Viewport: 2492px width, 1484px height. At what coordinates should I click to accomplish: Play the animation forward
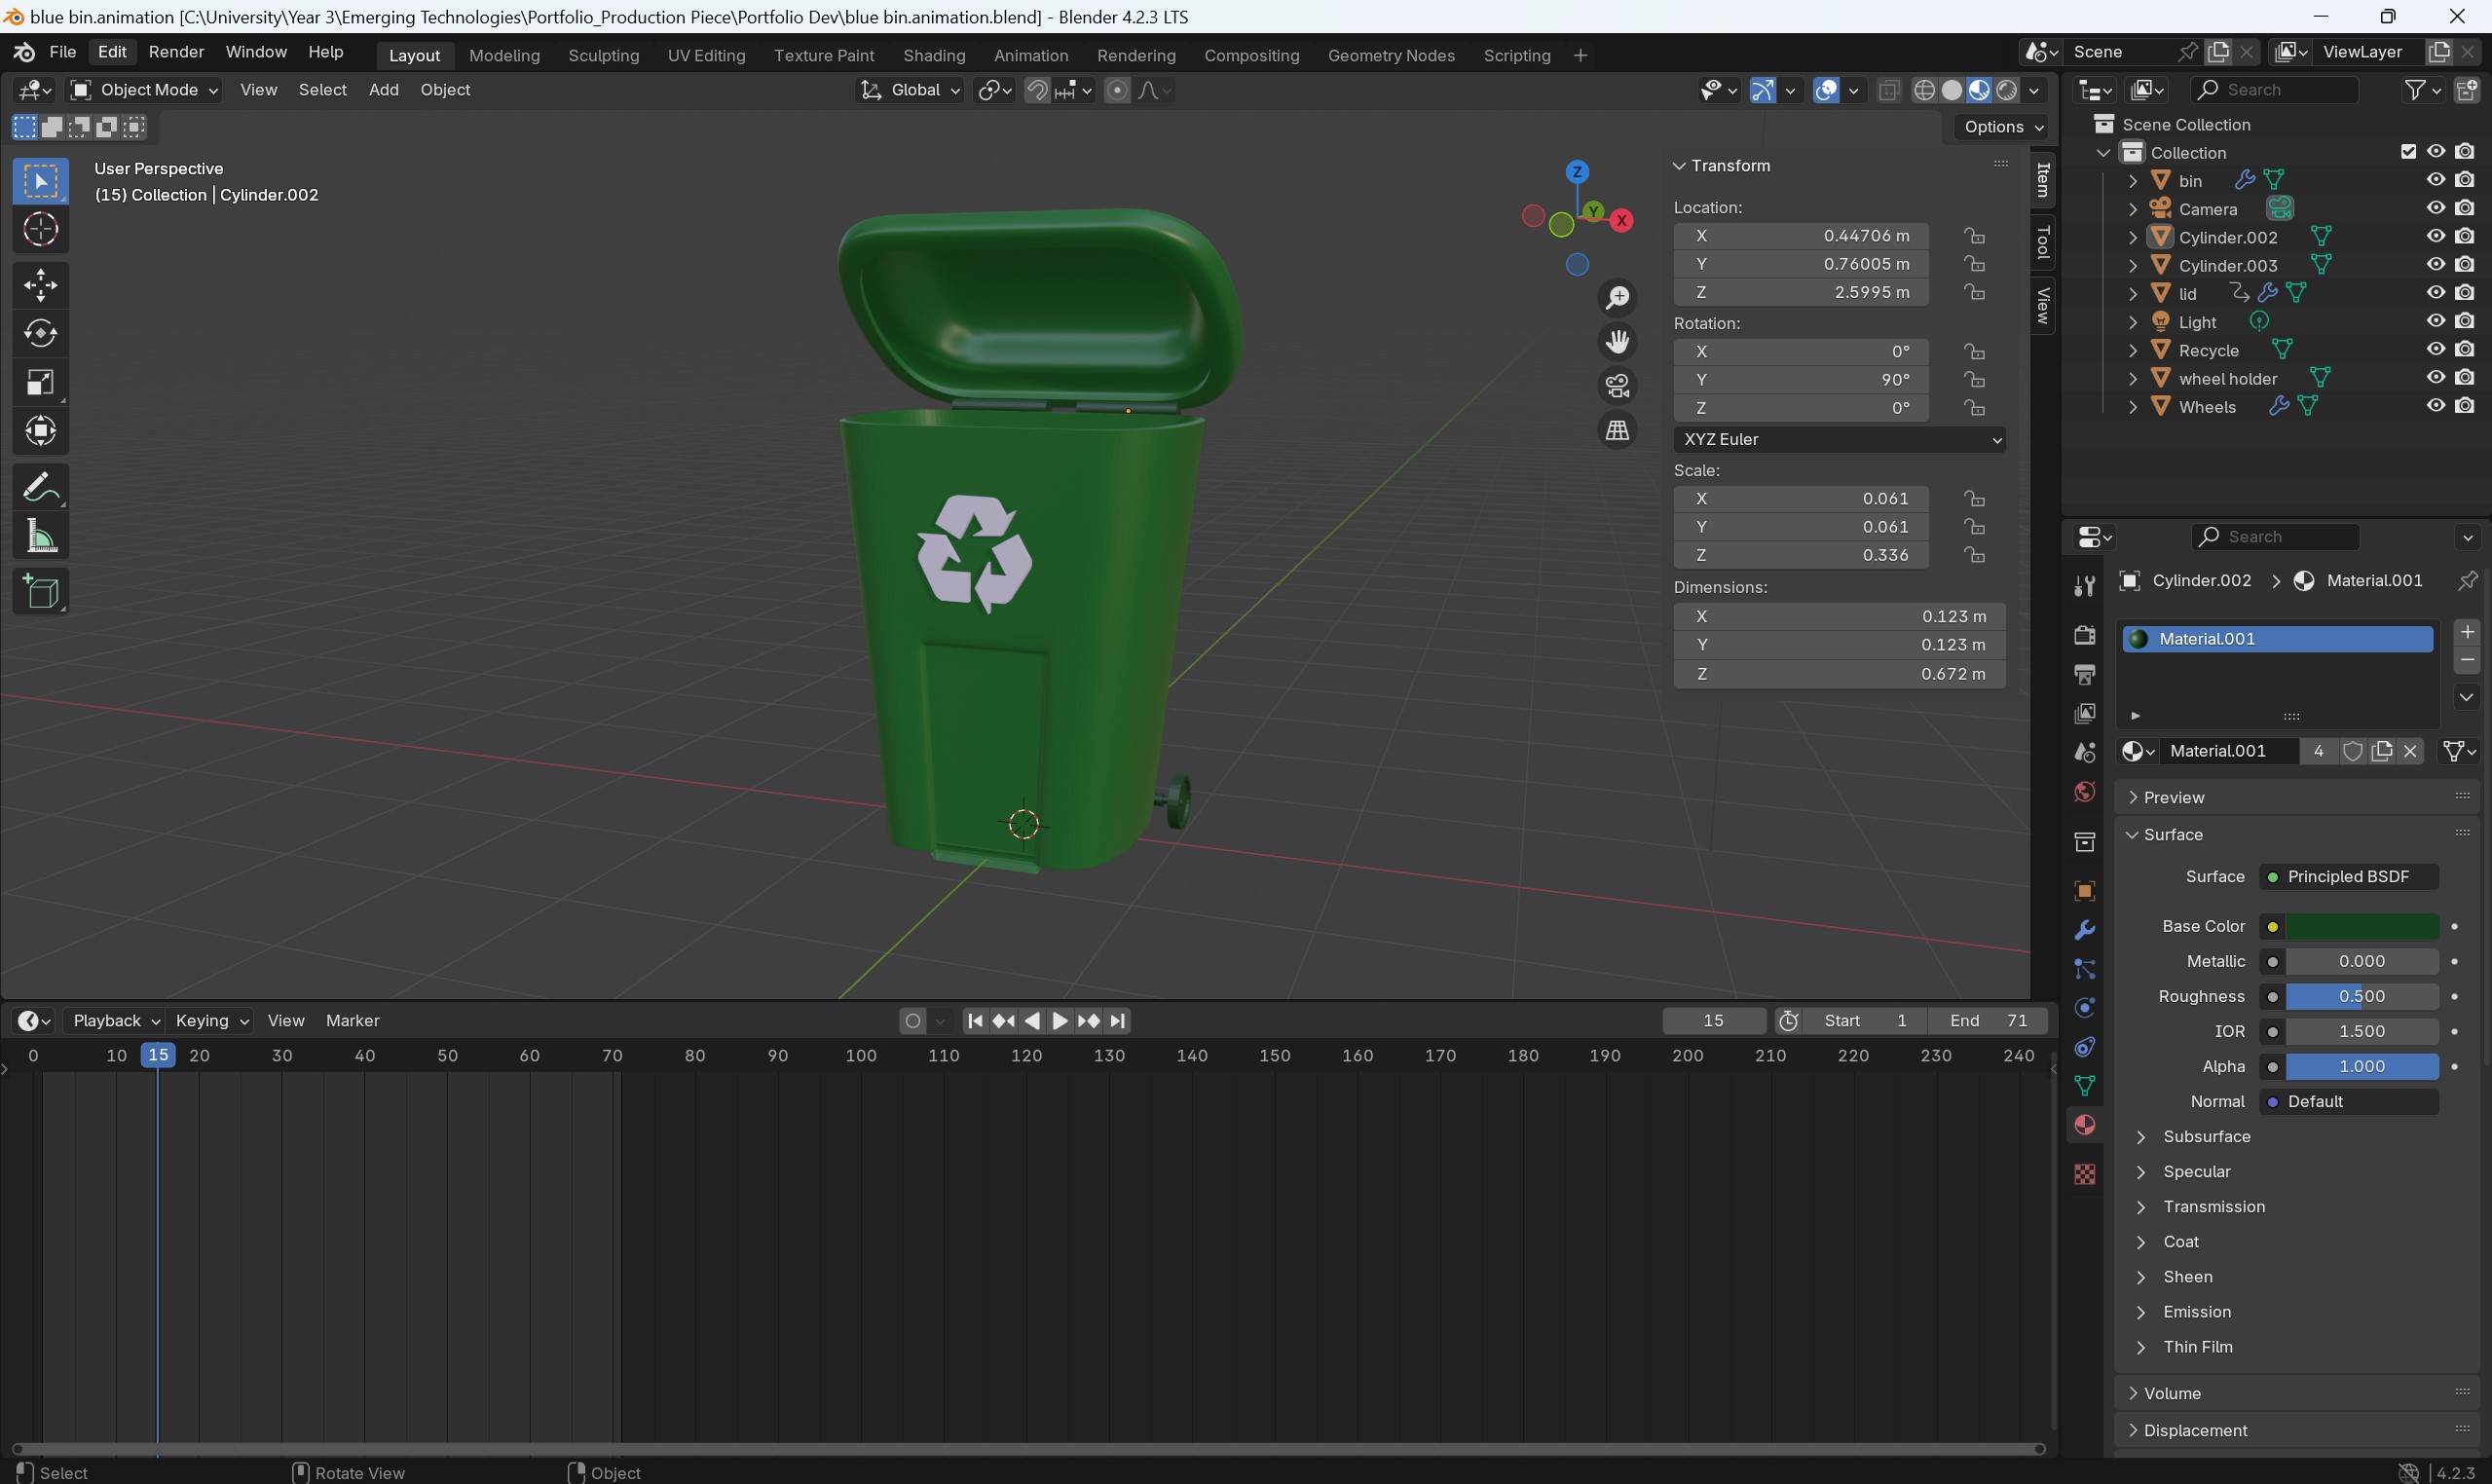point(1060,1021)
